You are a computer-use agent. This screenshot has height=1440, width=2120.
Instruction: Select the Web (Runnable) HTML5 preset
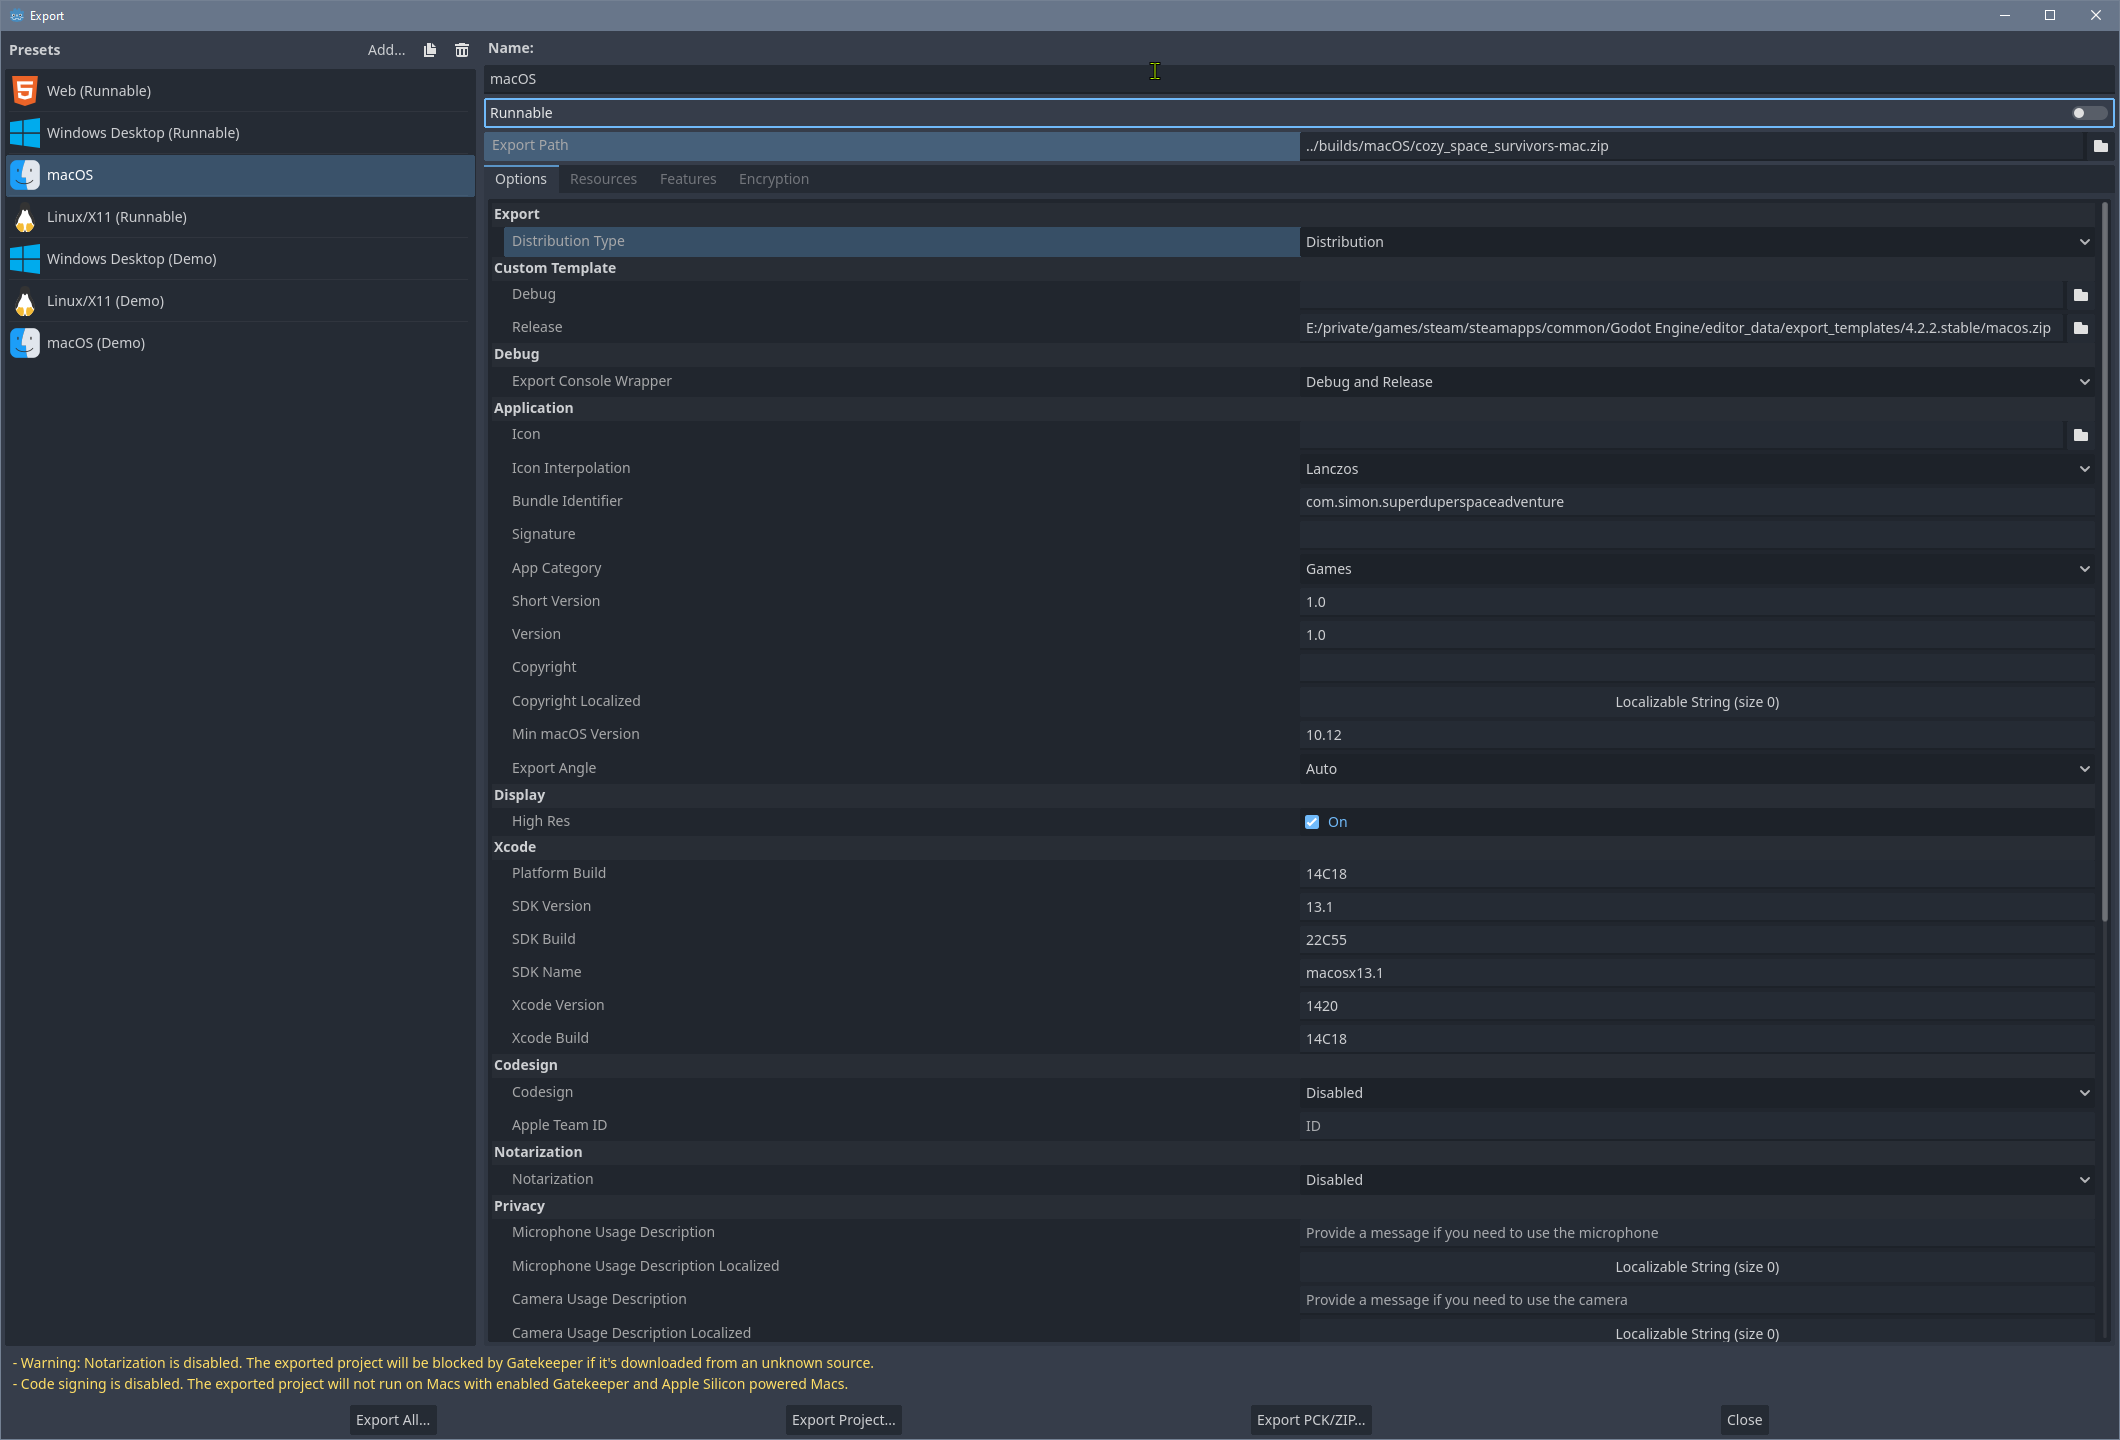[x=99, y=91]
